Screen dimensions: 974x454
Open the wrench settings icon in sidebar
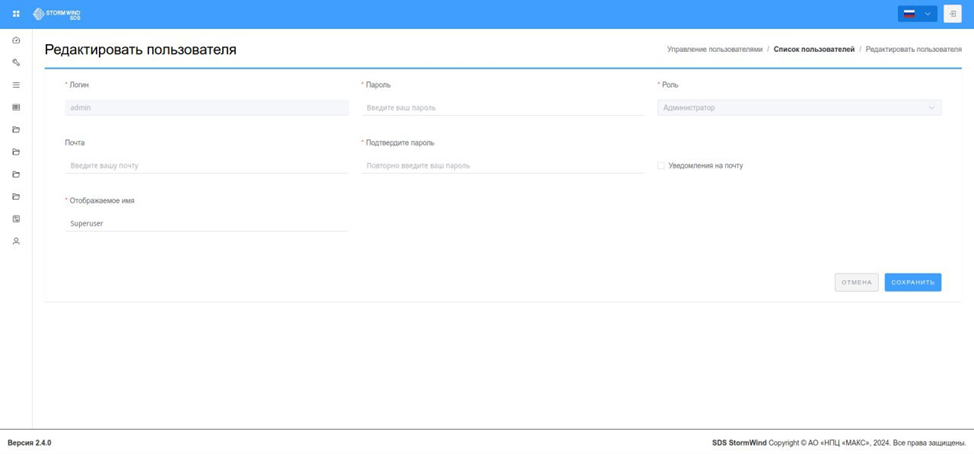click(x=16, y=63)
